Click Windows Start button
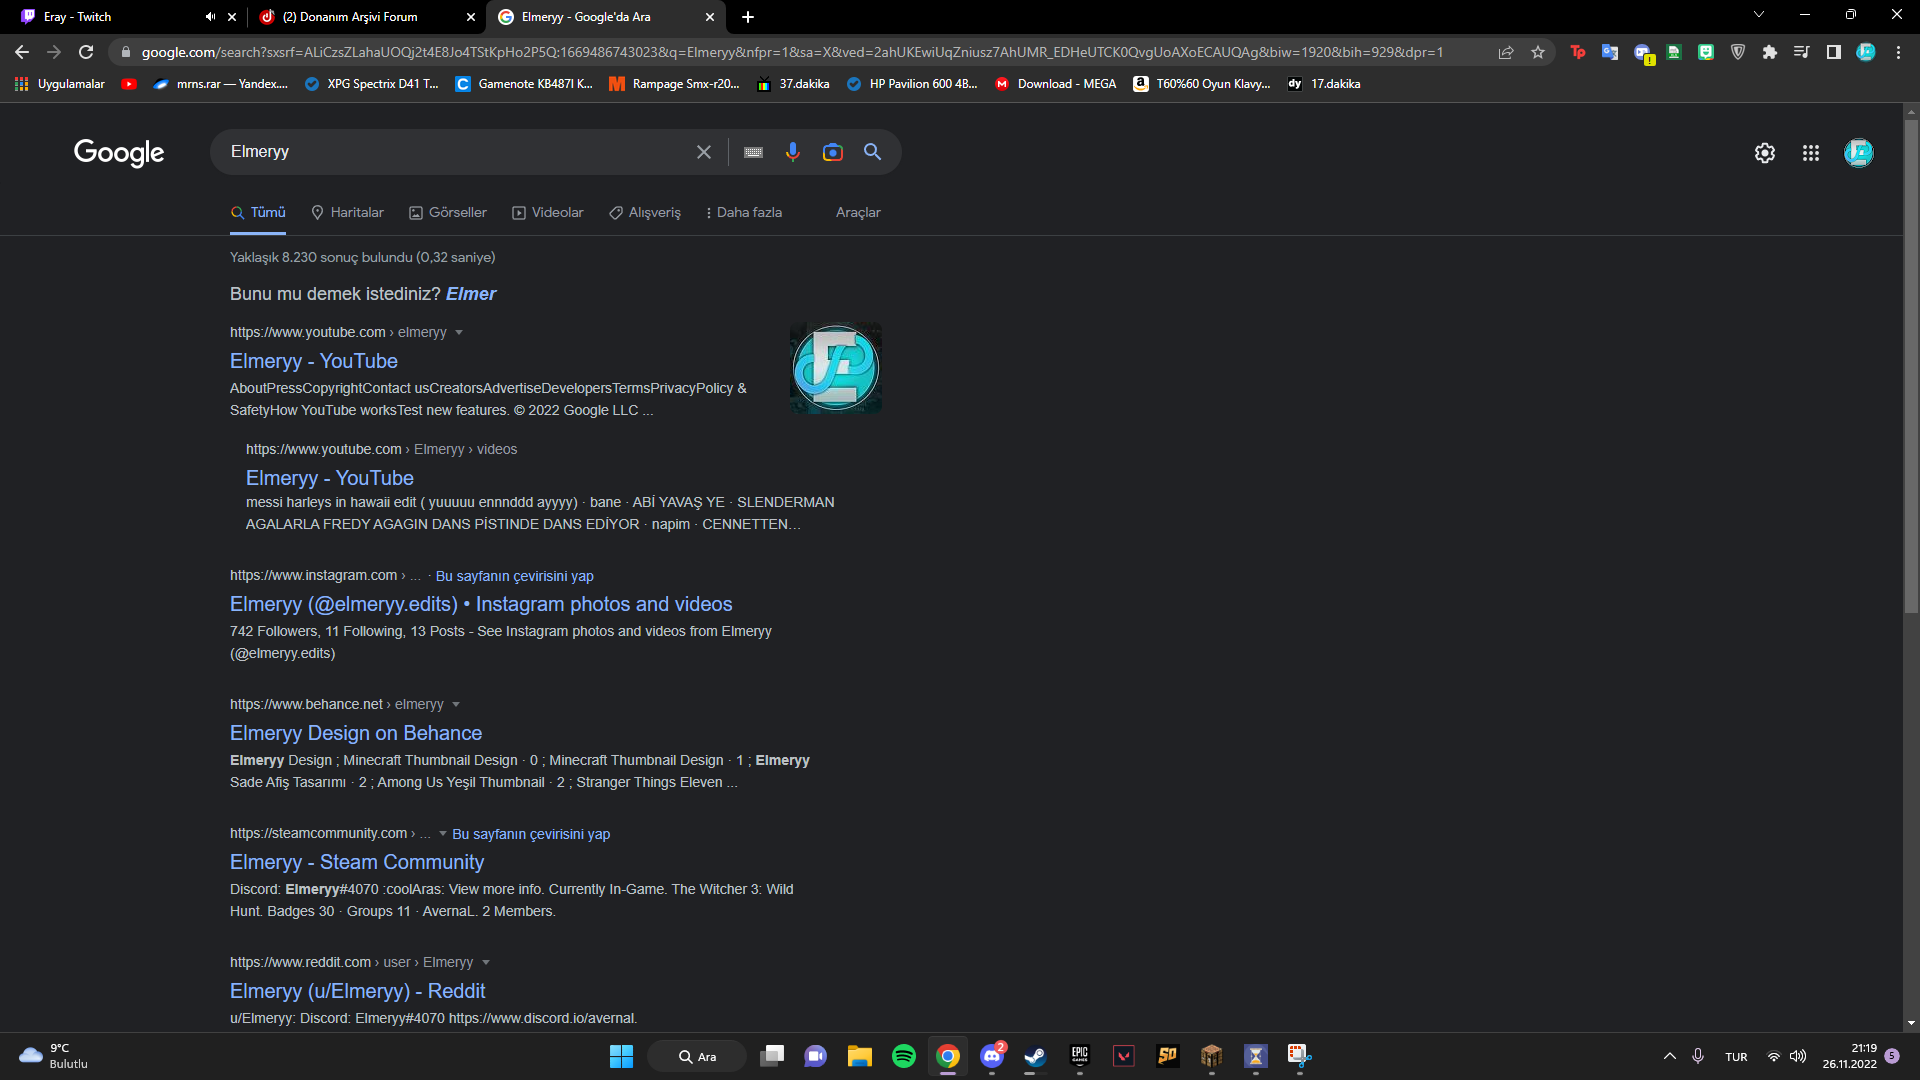 point(622,1056)
